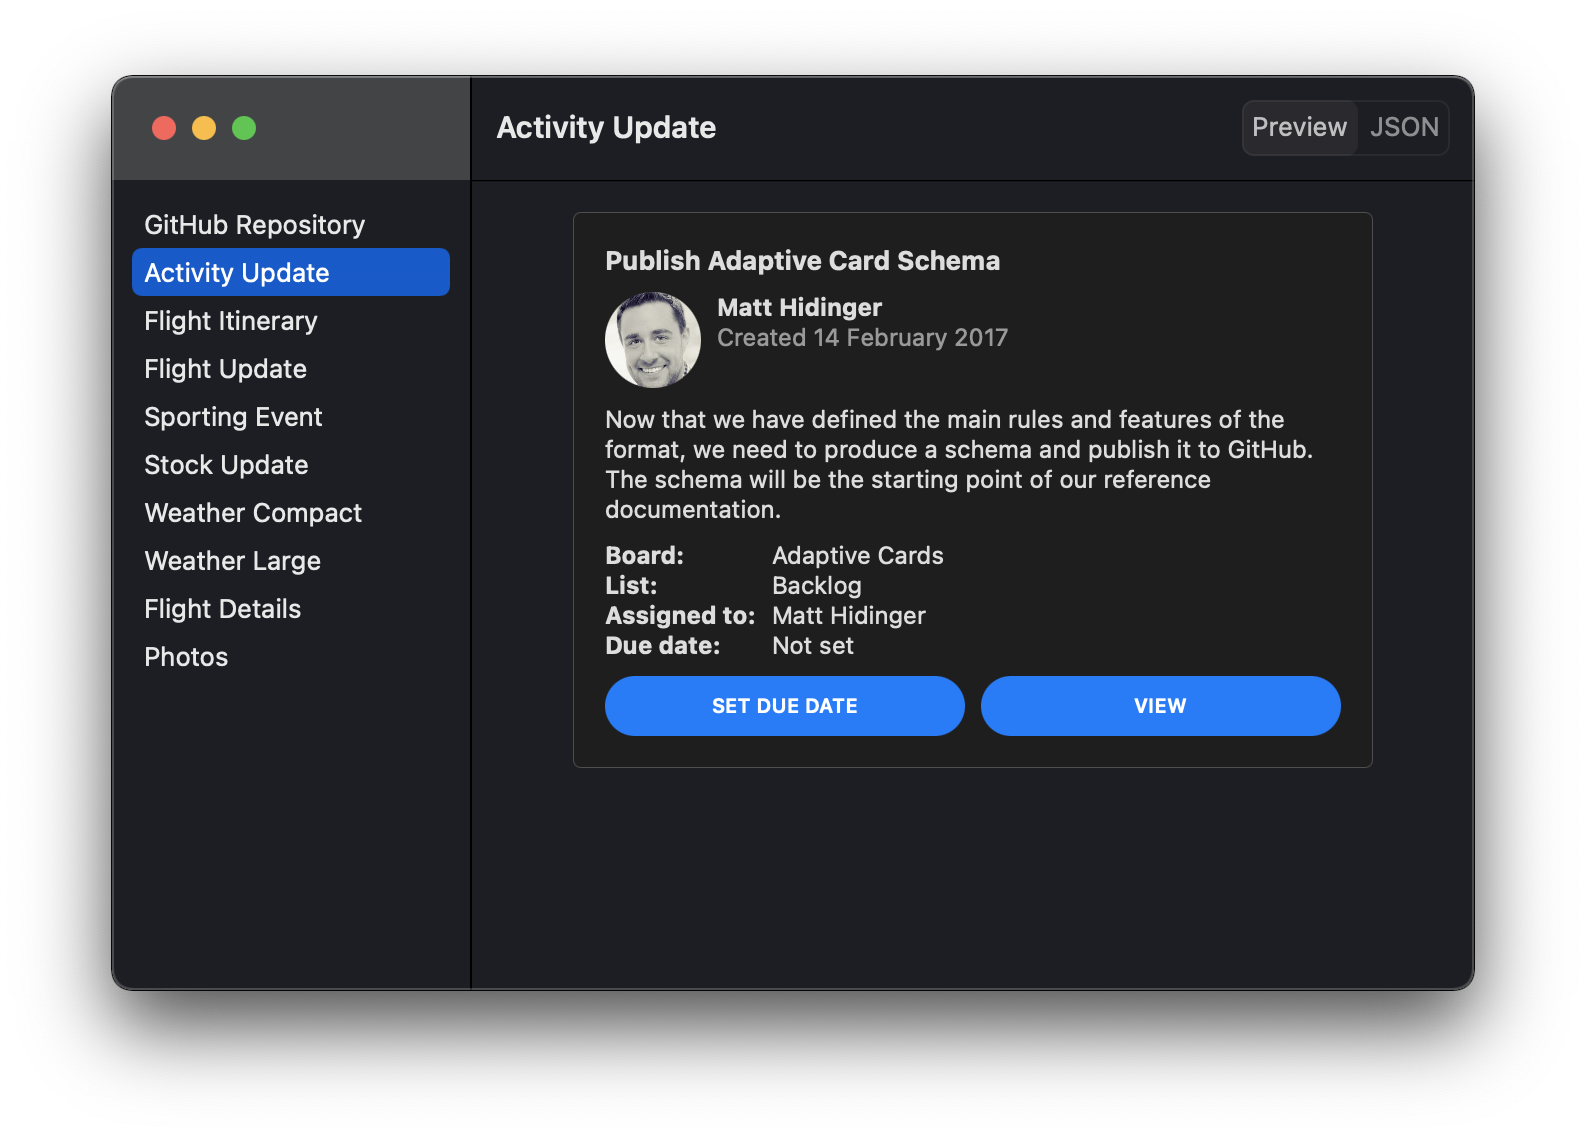This screenshot has height=1138, width=1586.
Task: Show the Weather Large card
Action: pos(290,561)
